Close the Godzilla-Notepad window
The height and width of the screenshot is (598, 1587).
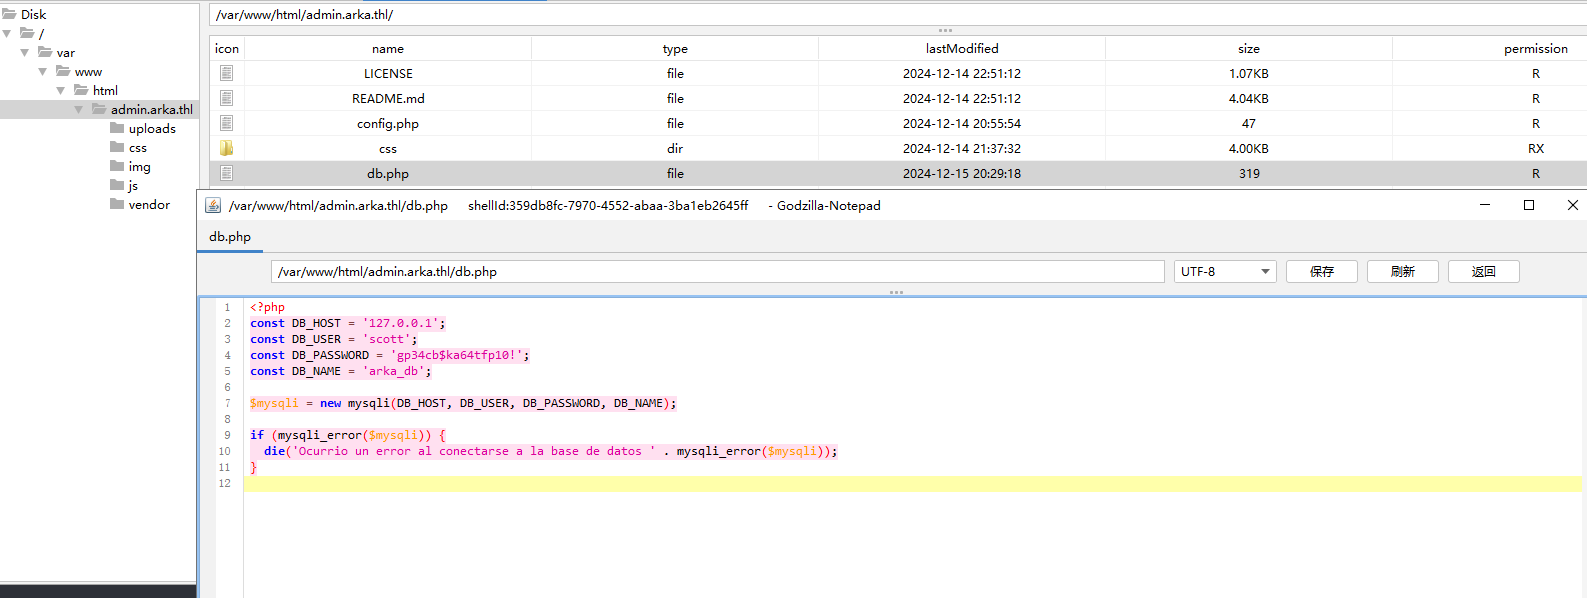point(1573,205)
